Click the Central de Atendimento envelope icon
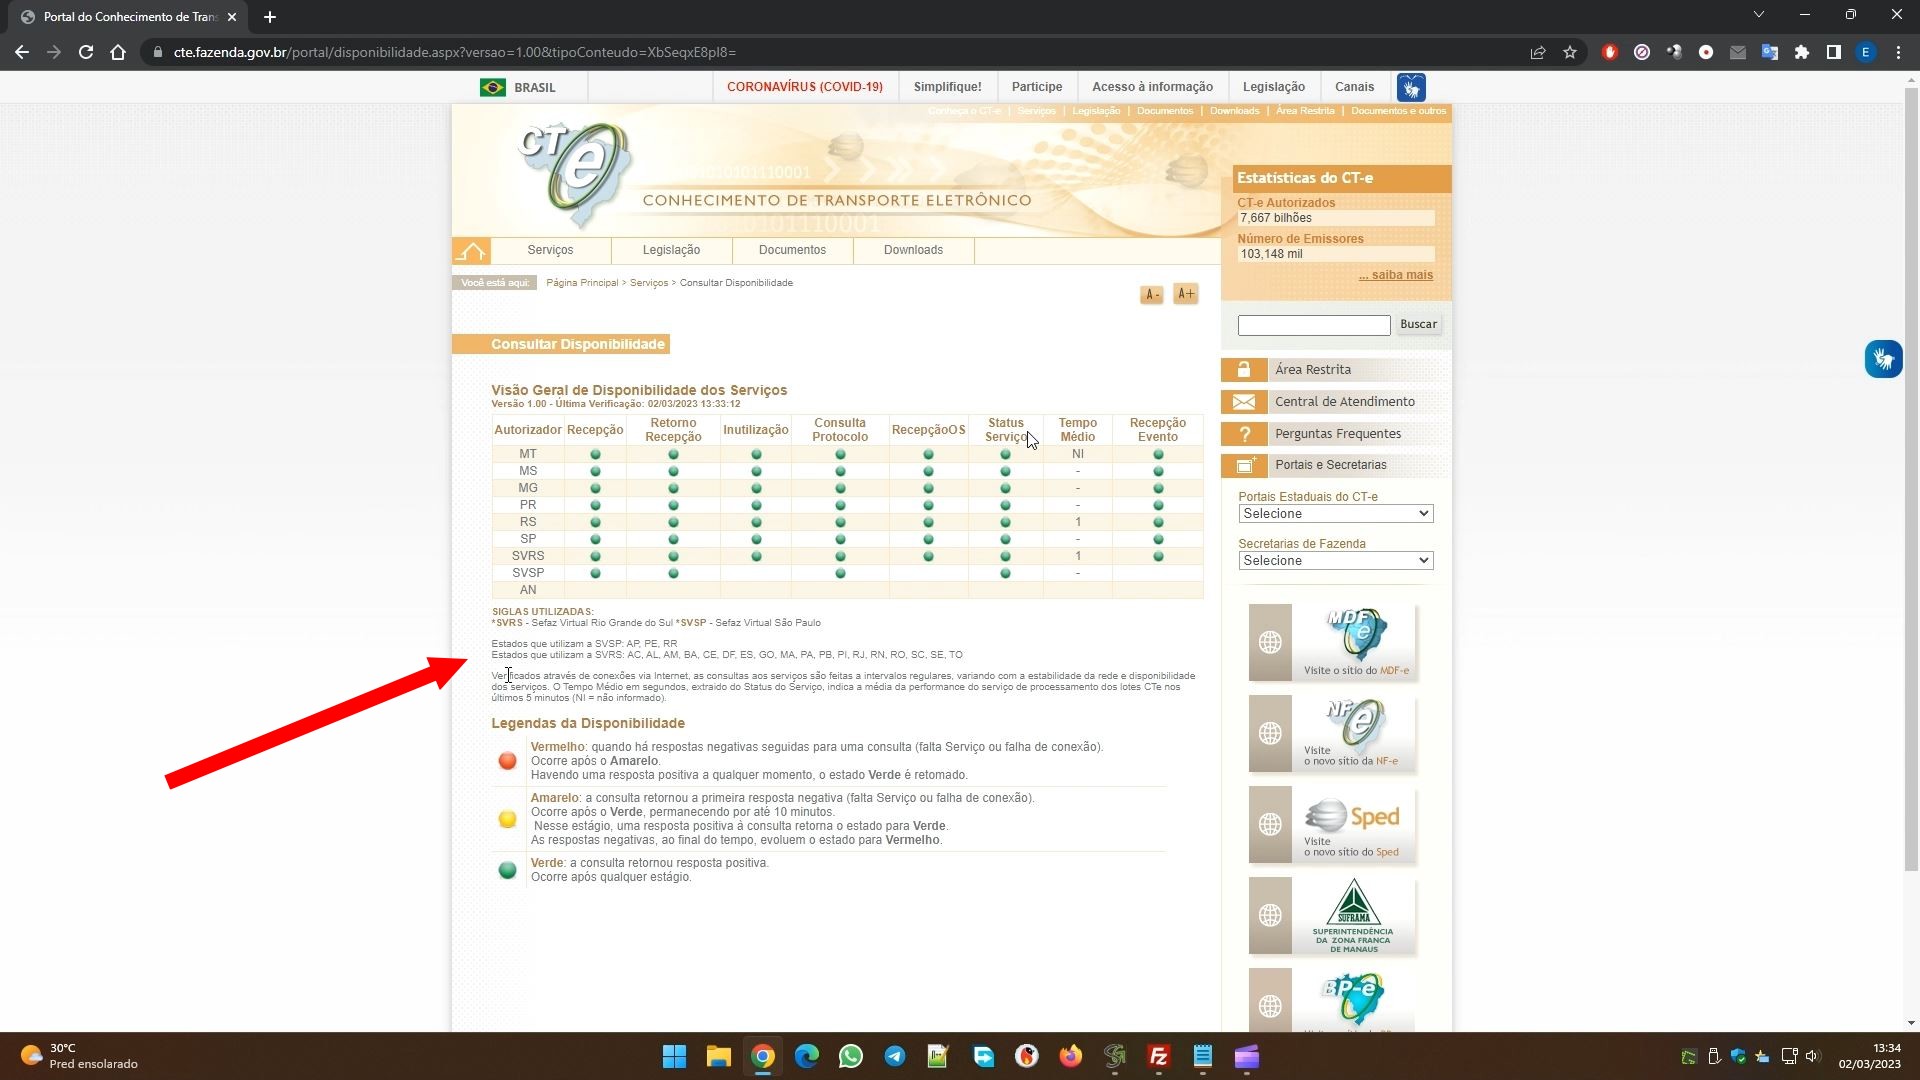The width and height of the screenshot is (1920, 1080). 1244,402
